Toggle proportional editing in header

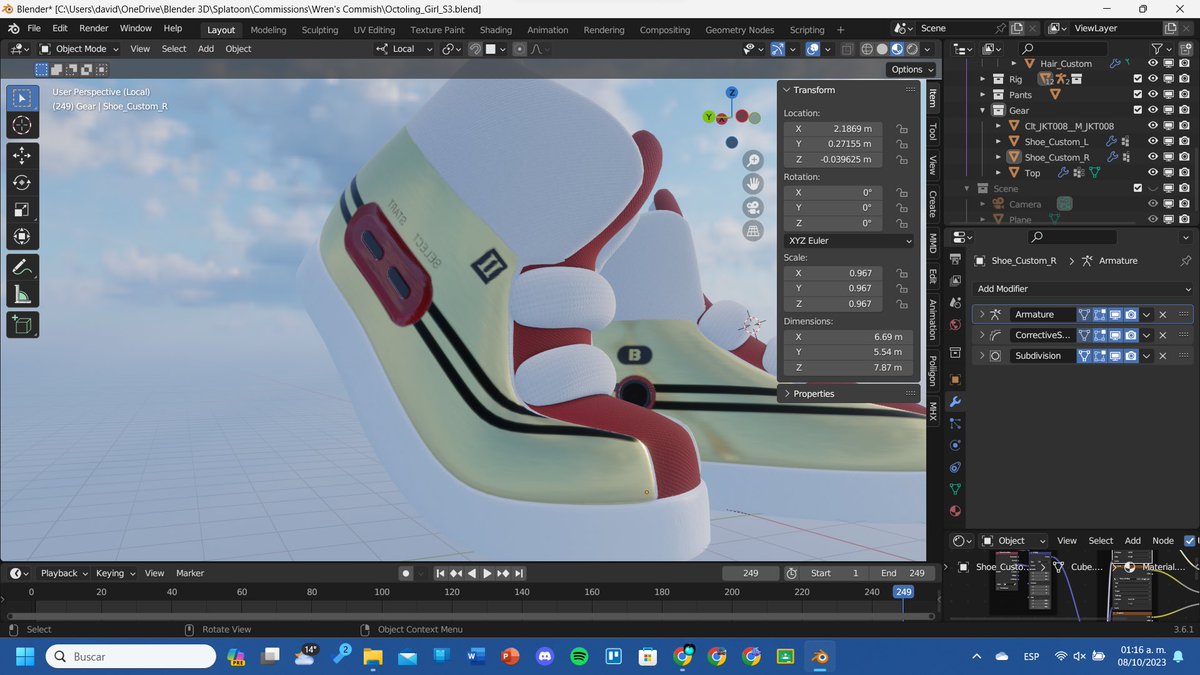click(520, 49)
